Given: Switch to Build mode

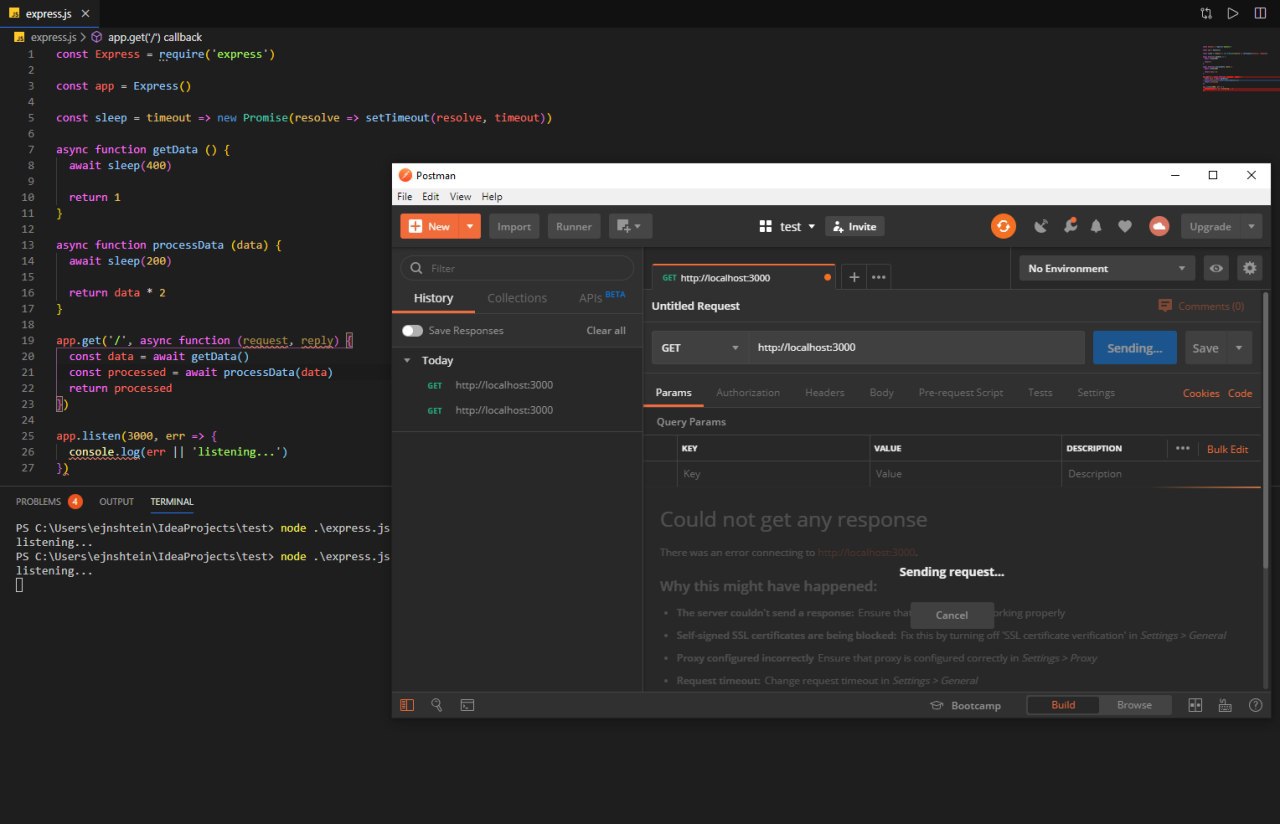Looking at the screenshot, I should tap(1063, 705).
